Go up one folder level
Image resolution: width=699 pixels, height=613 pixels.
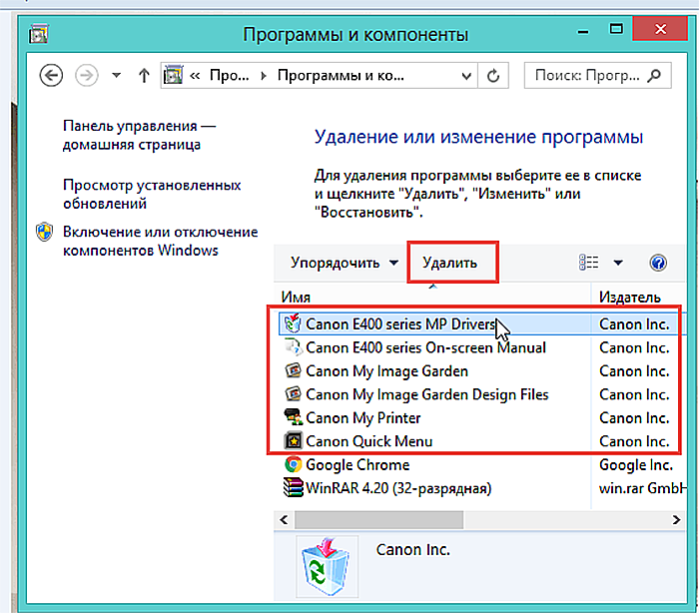point(144,75)
